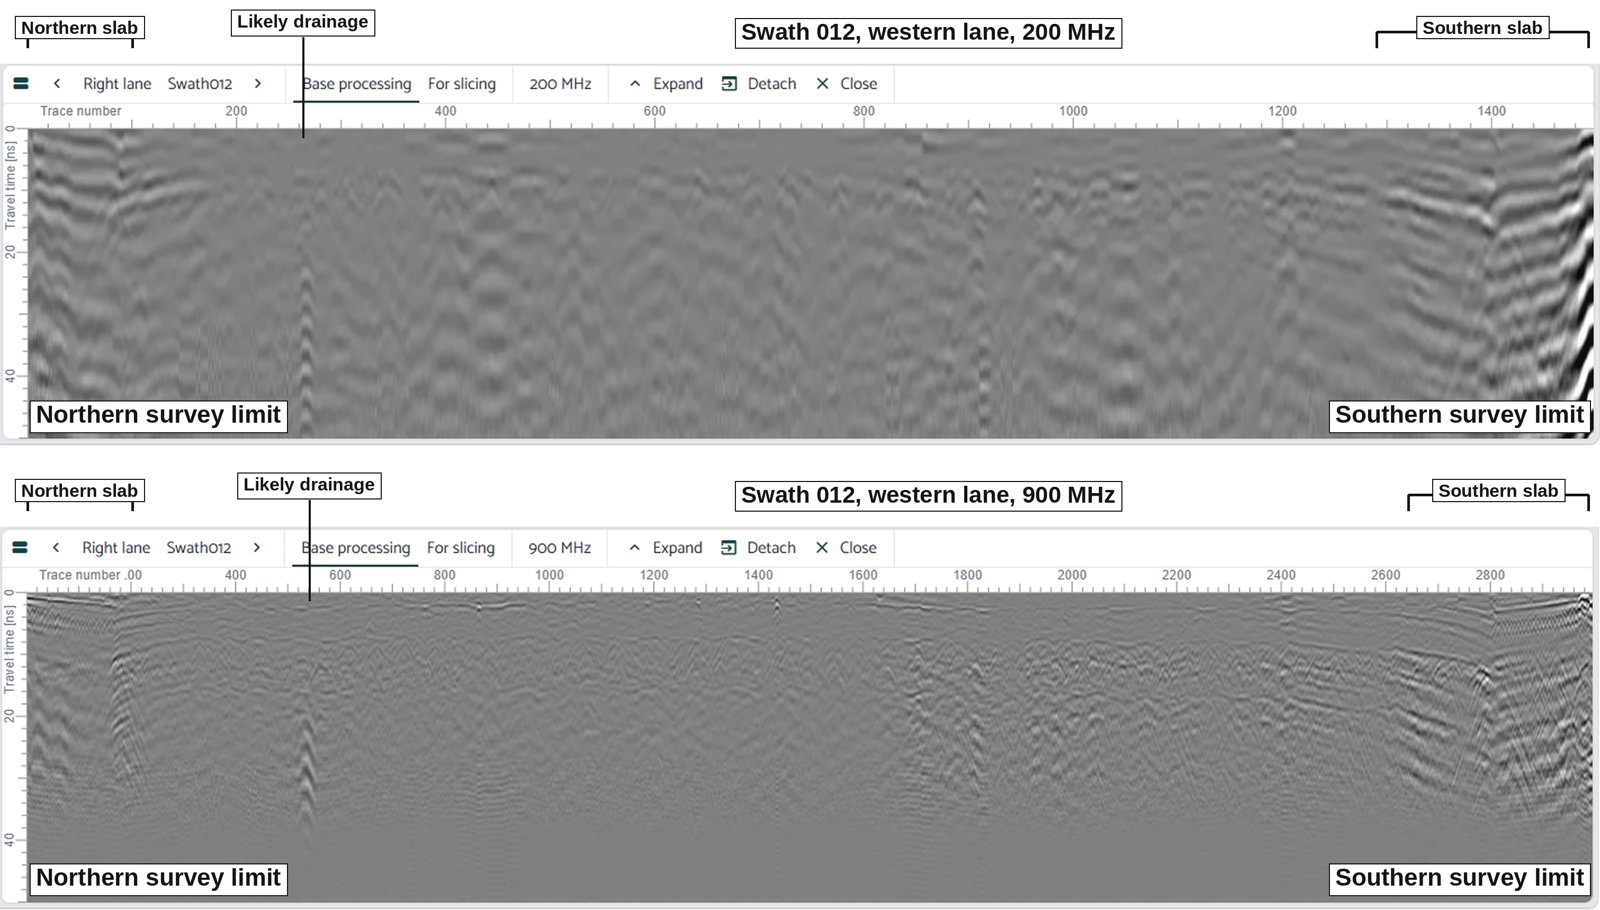The height and width of the screenshot is (910, 1600).
Task: Open the menu icon in the 900 MHz panel
Action: [20, 548]
